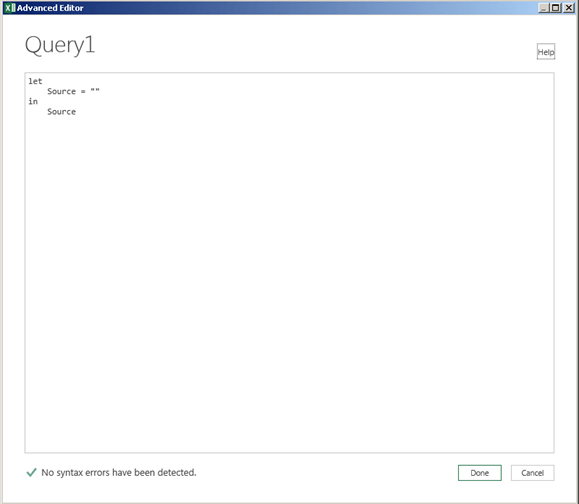Image resolution: width=579 pixels, height=504 pixels.
Task: Click the 'No syntax errors have been detected' message
Action: click(x=119, y=472)
